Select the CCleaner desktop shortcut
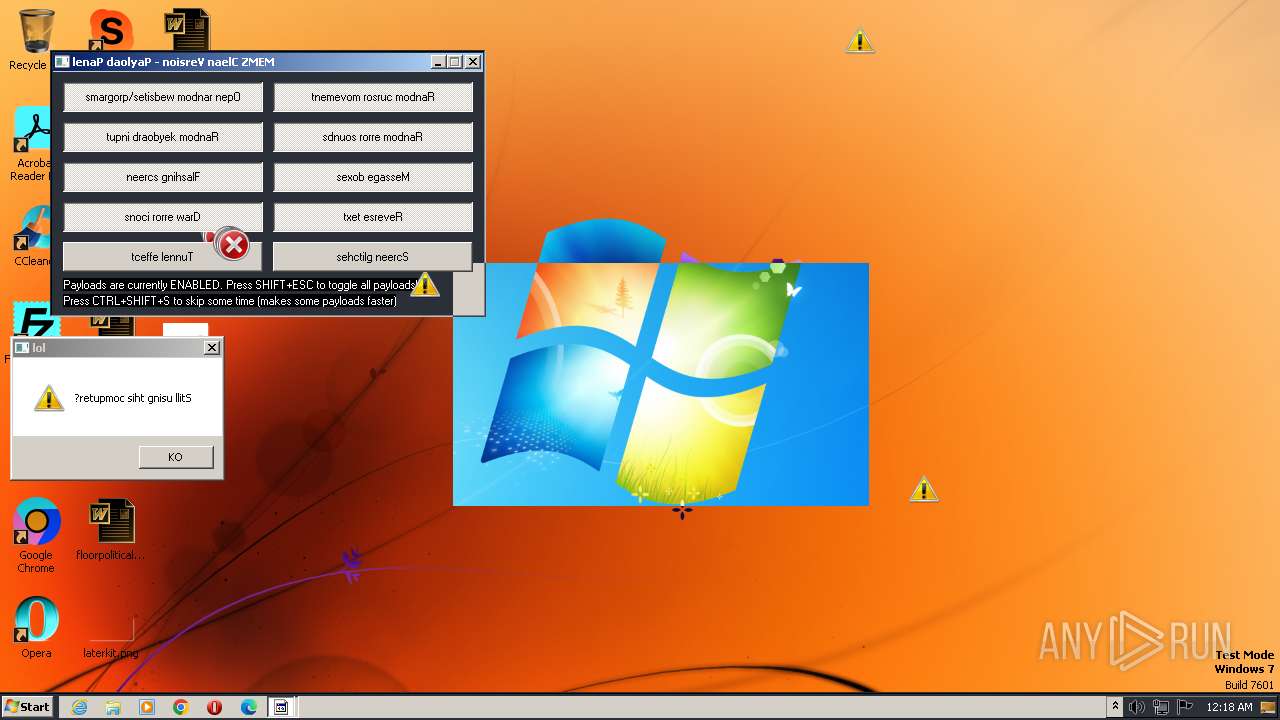The image size is (1280, 720). pos(31,237)
